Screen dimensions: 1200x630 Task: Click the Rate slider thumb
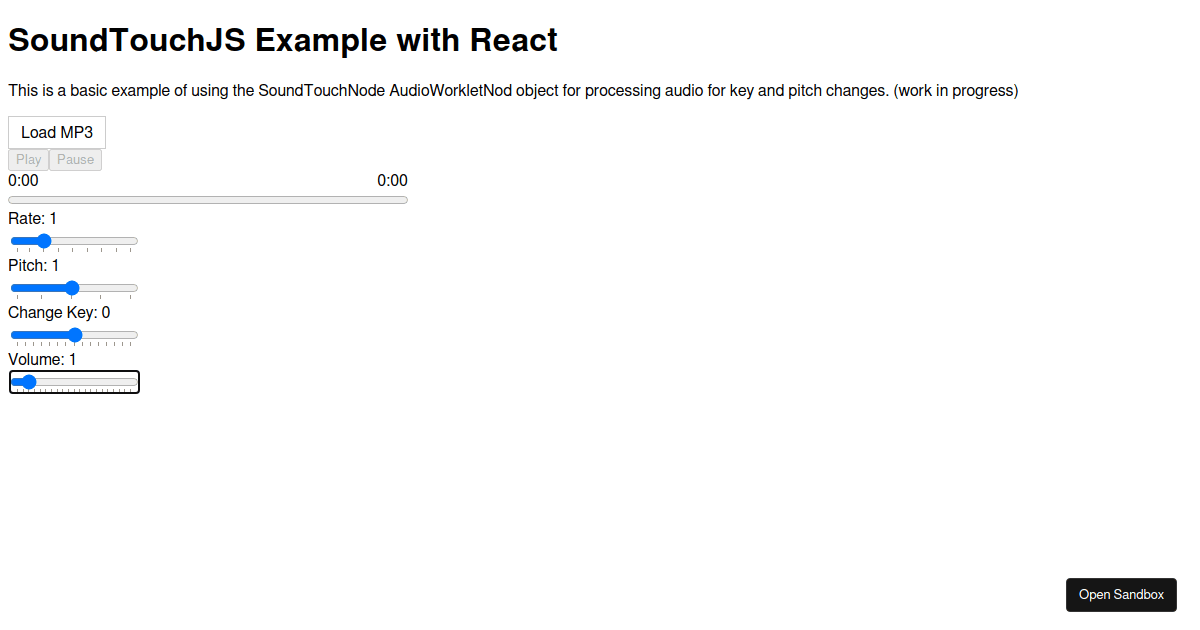click(42, 241)
